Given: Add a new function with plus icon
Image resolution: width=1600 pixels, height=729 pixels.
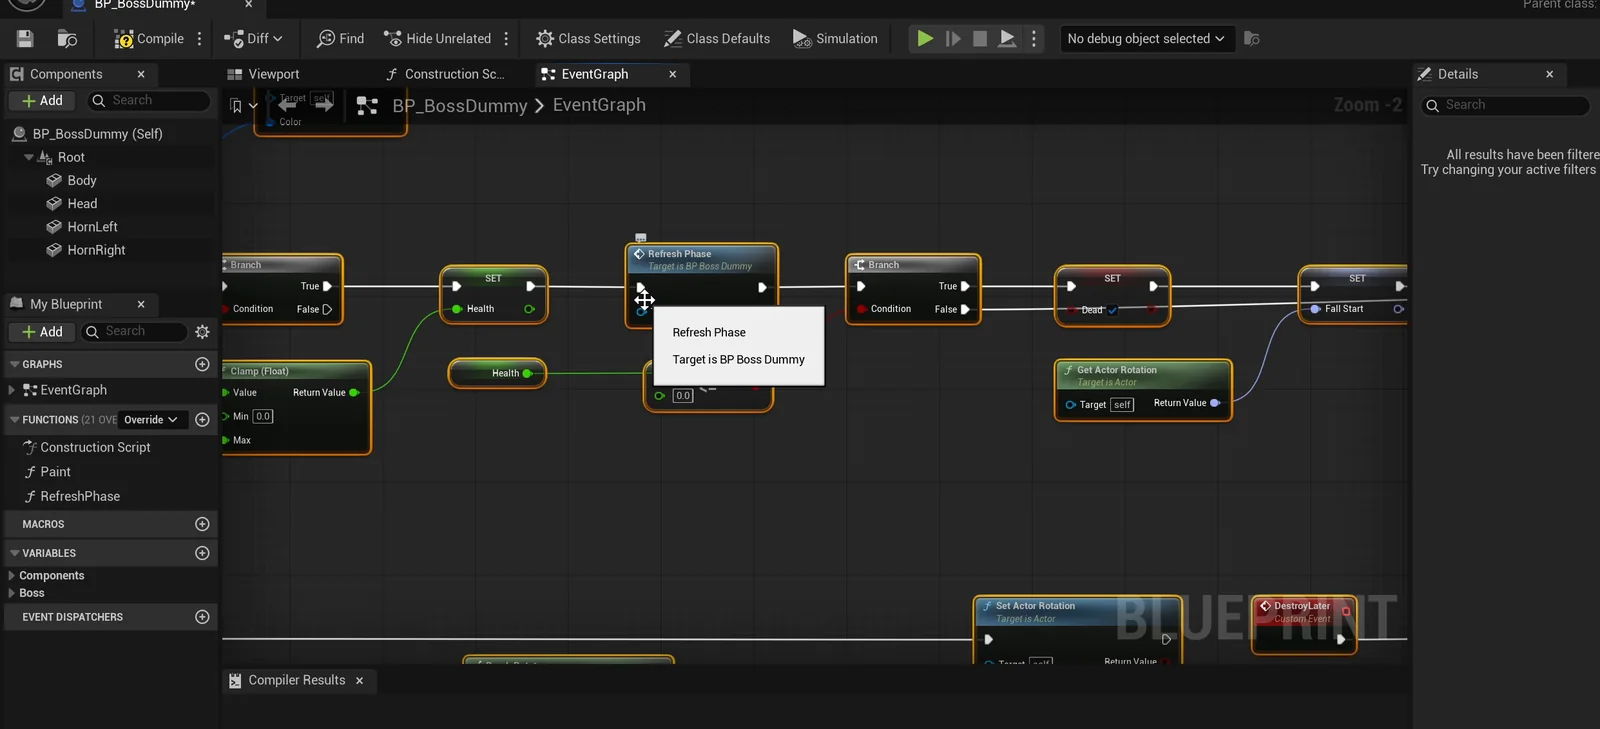Looking at the screenshot, I should [x=202, y=420].
